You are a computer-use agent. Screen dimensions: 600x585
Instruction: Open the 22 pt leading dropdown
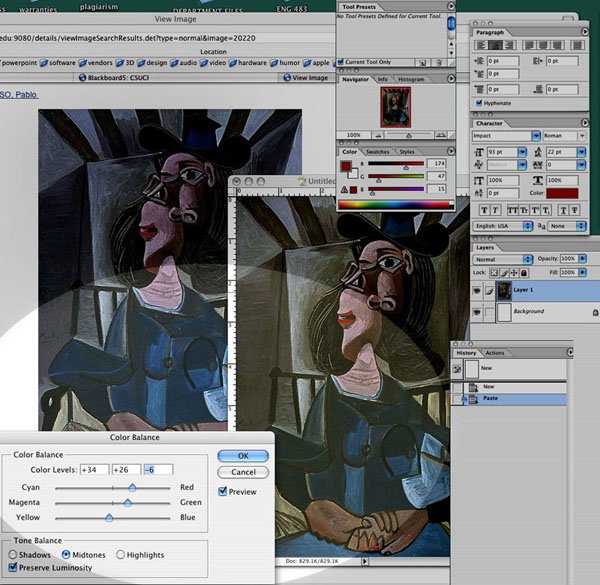pos(581,152)
